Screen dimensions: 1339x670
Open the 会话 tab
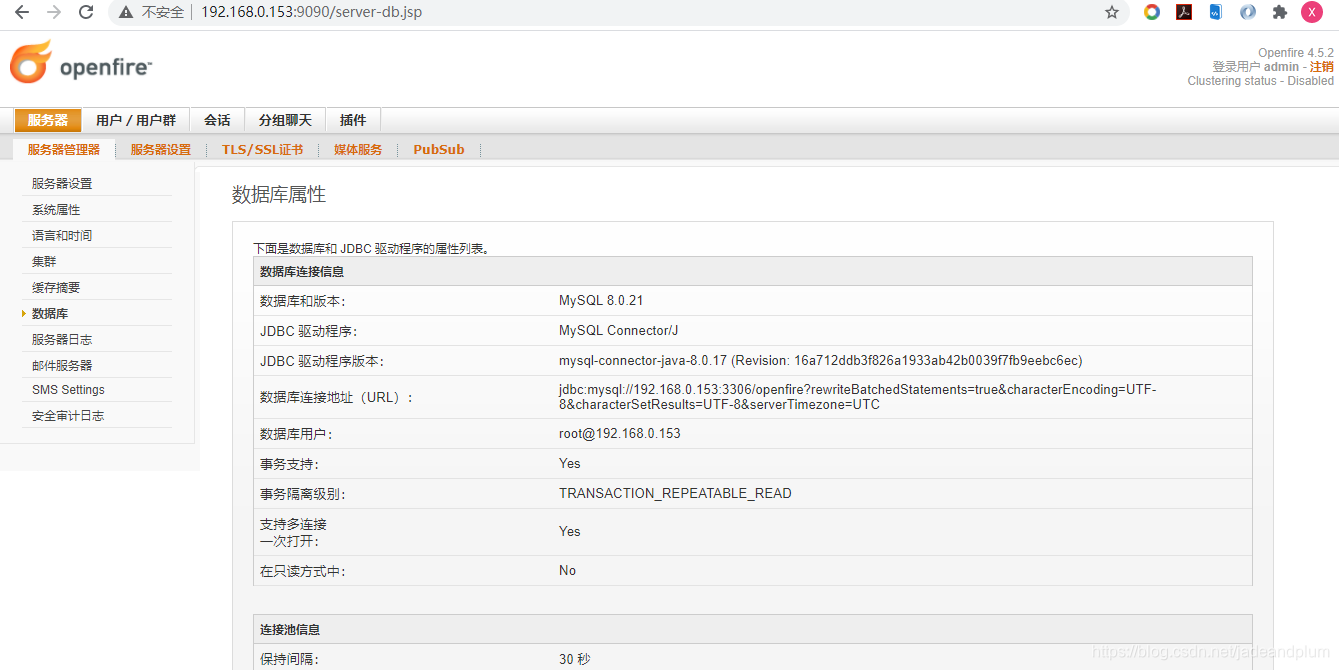[218, 120]
